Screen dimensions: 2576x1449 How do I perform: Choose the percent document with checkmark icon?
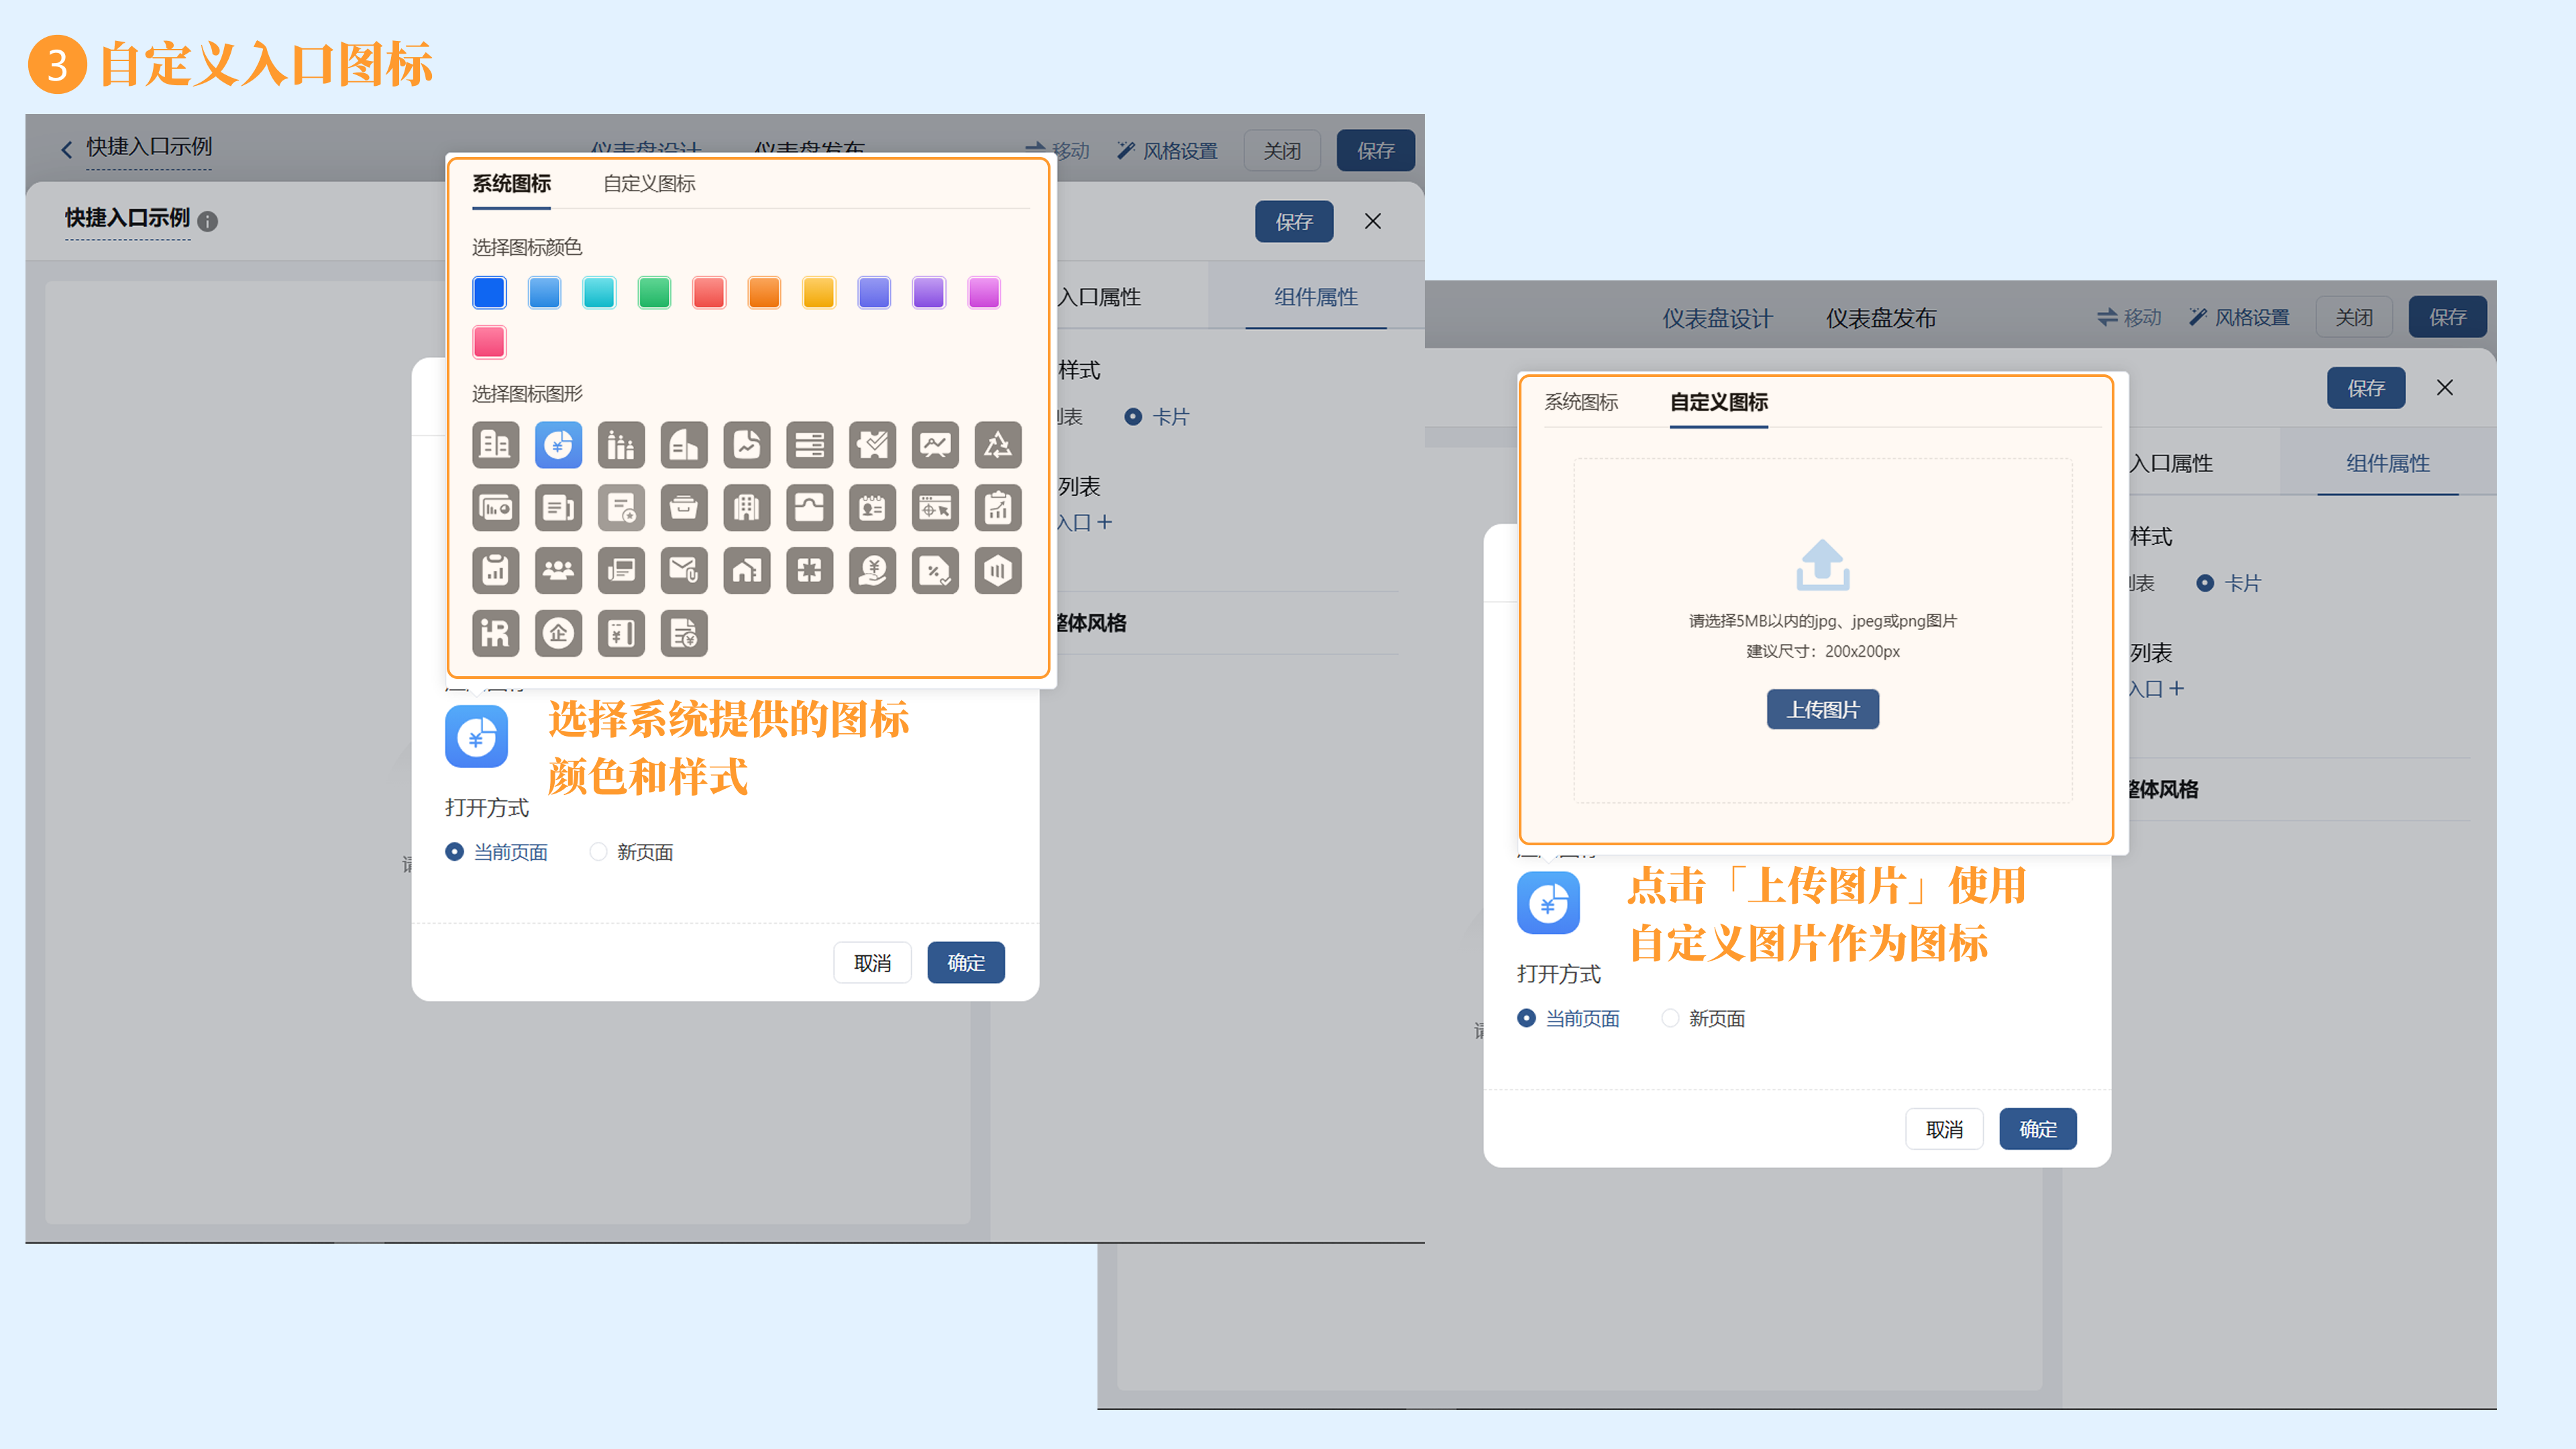click(935, 571)
